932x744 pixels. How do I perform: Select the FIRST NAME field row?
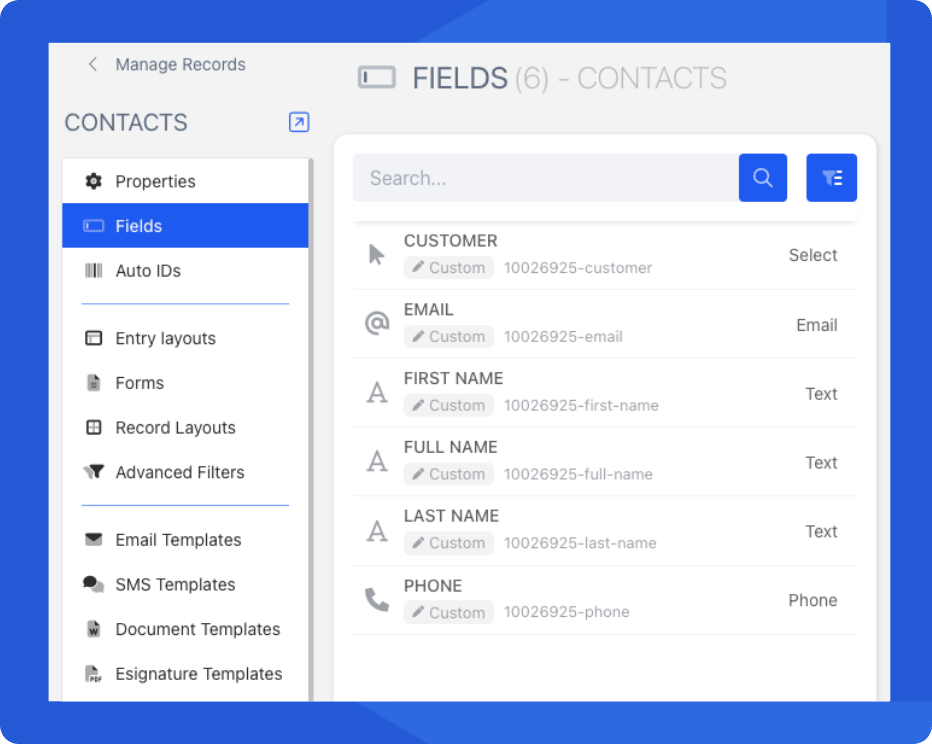pyautogui.click(x=604, y=393)
